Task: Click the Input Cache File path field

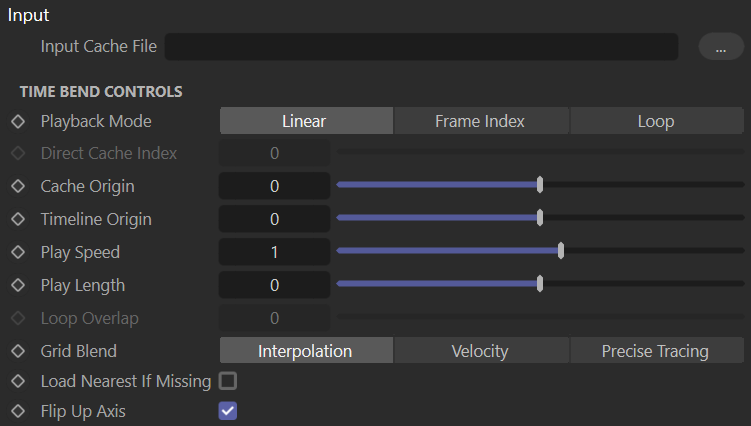Action: click(x=421, y=46)
